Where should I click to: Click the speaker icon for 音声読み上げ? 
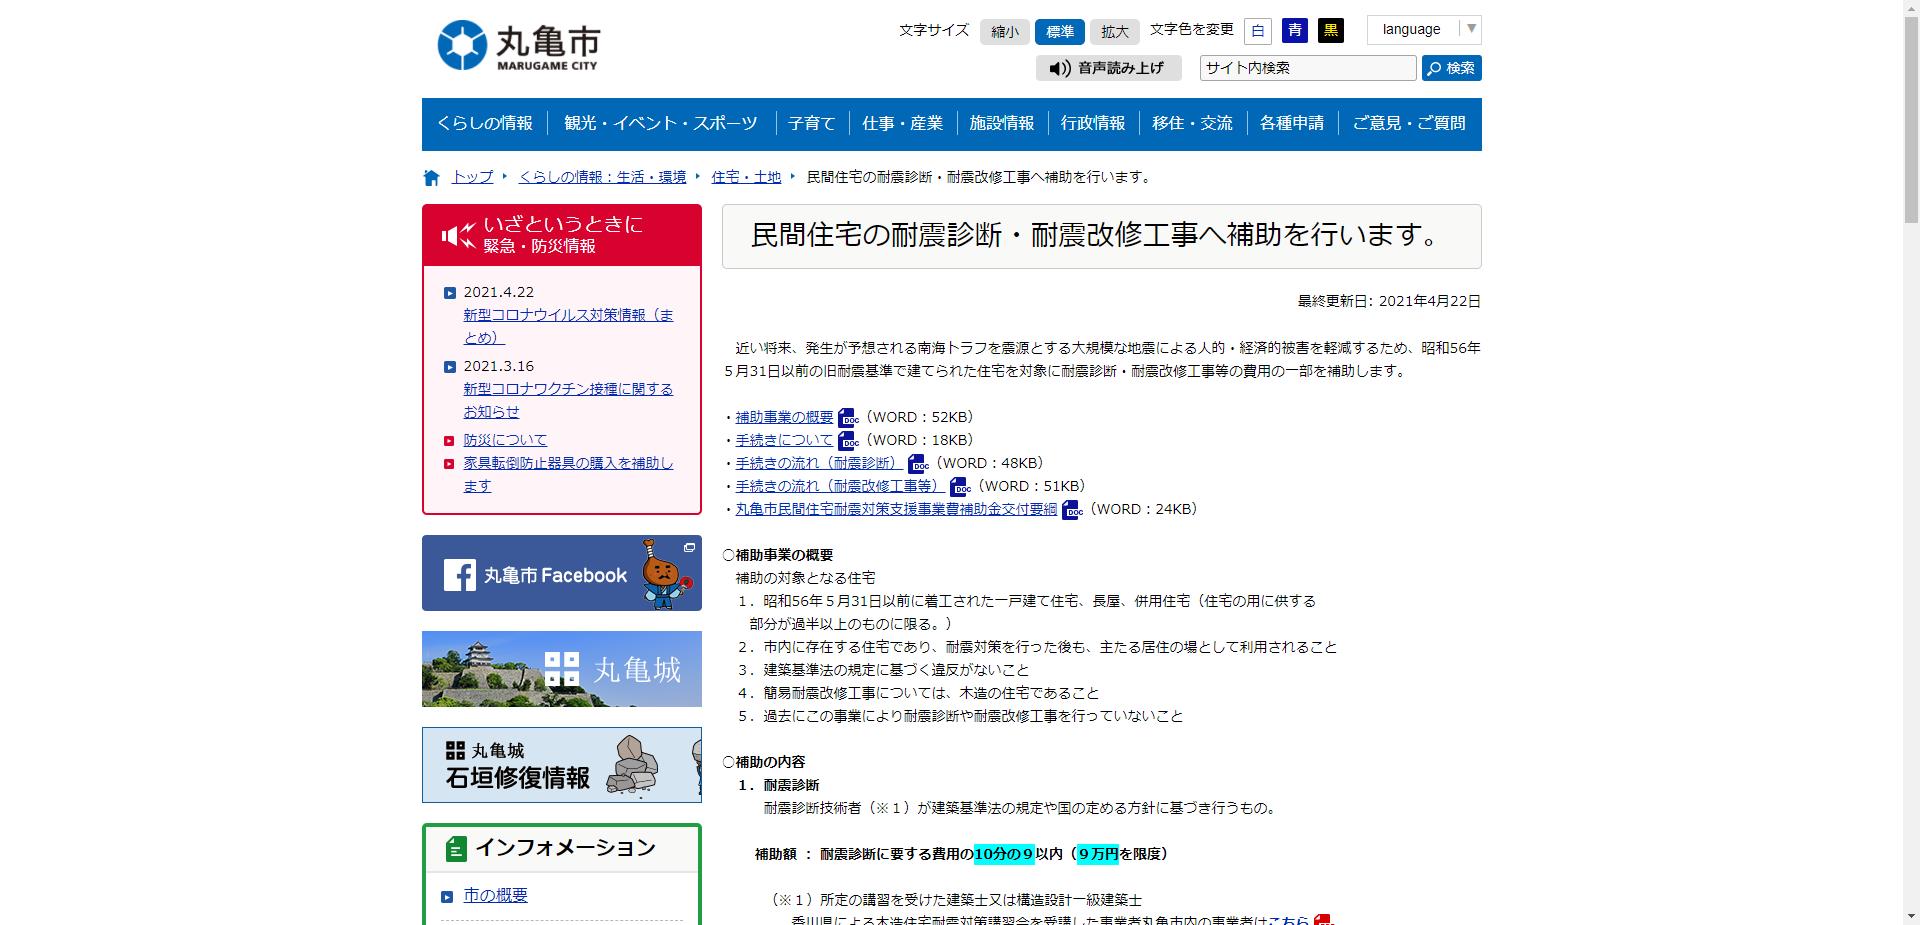[x=1059, y=68]
